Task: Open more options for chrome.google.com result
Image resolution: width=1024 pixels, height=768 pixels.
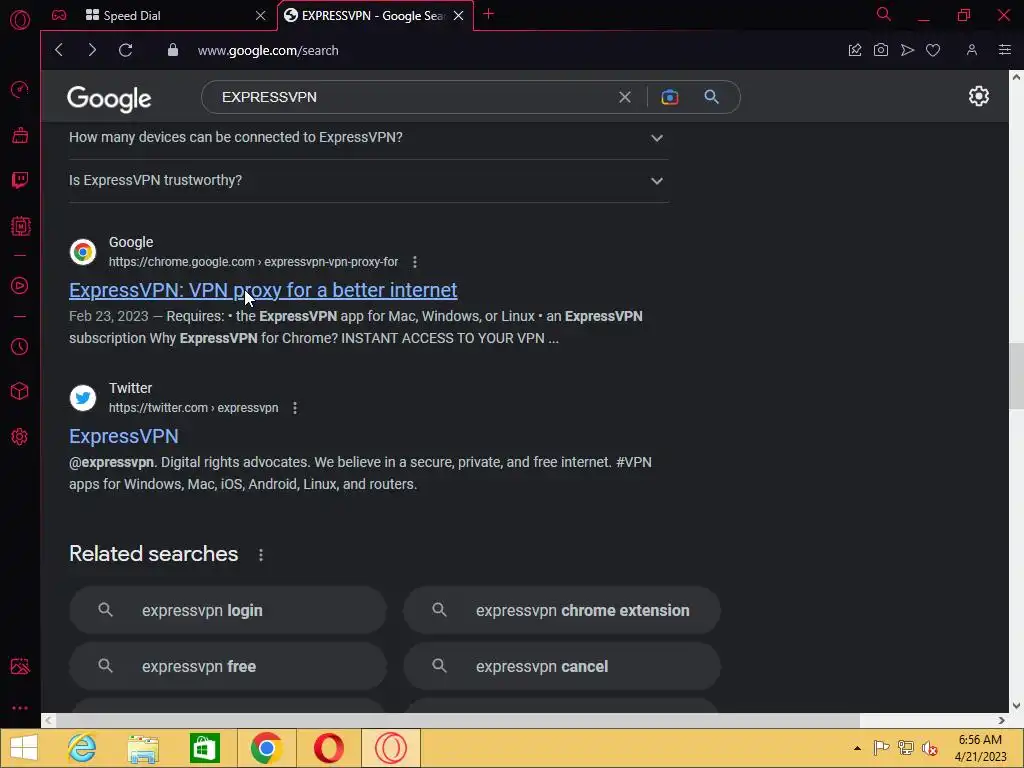Action: [415, 262]
